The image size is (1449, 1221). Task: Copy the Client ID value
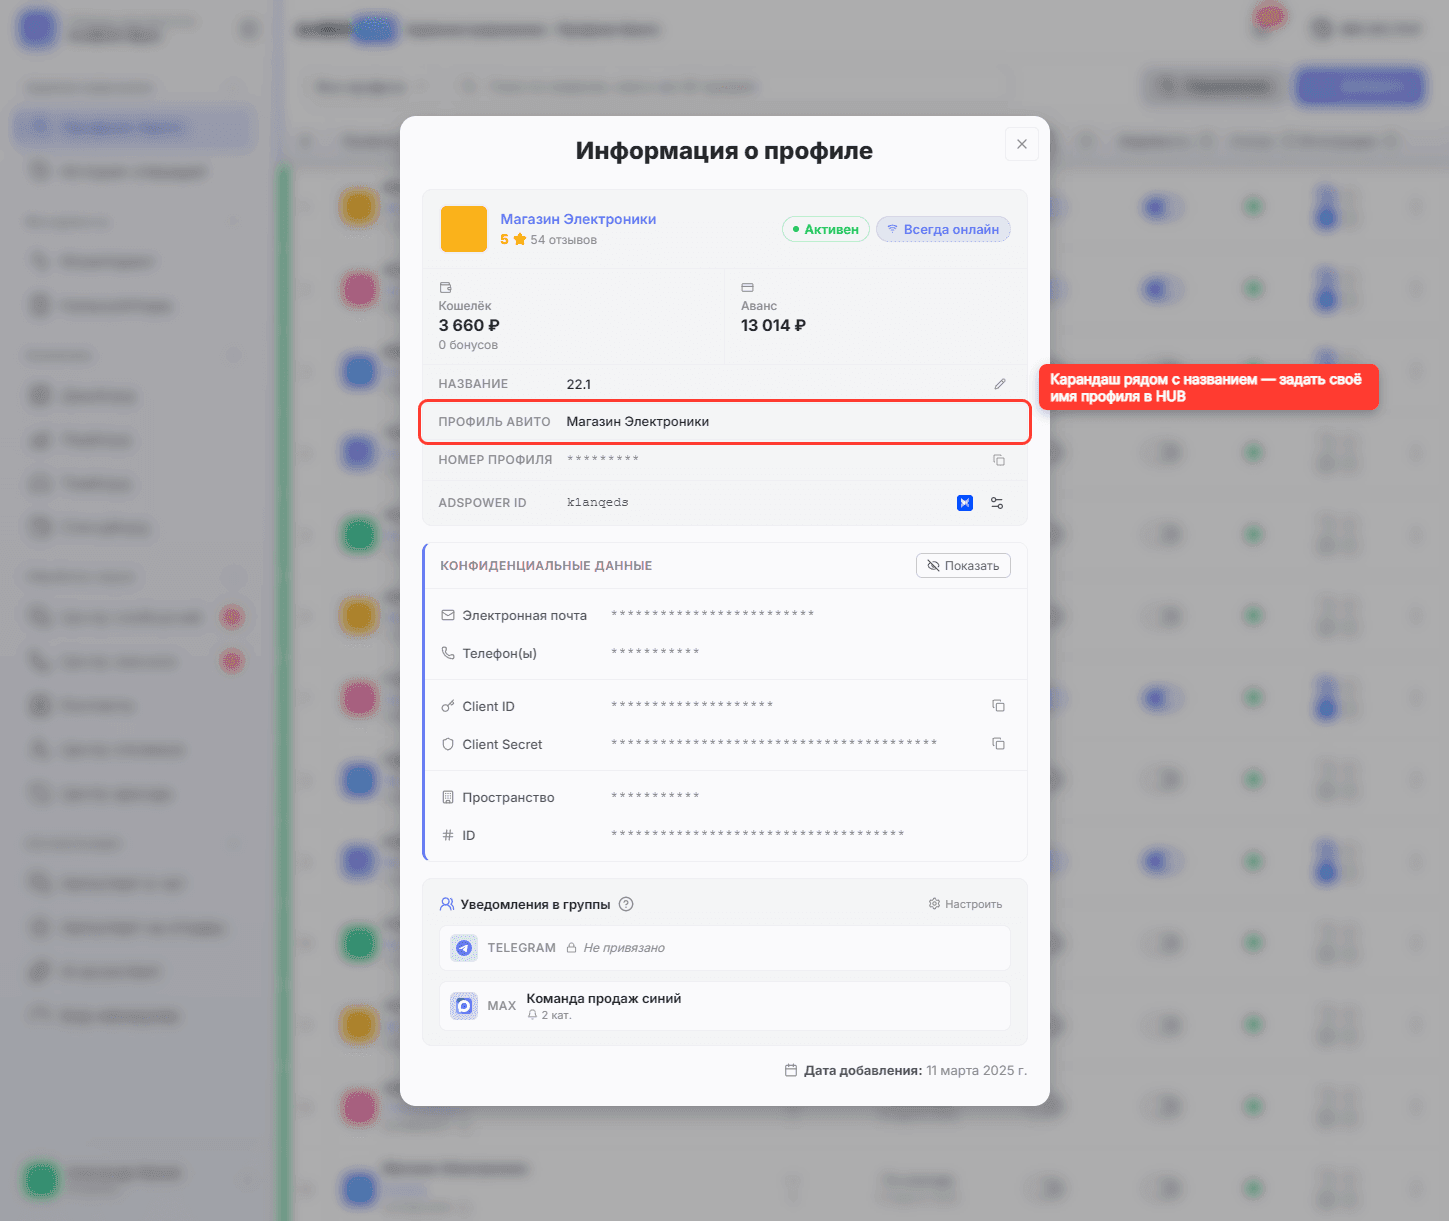[x=998, y=706]
